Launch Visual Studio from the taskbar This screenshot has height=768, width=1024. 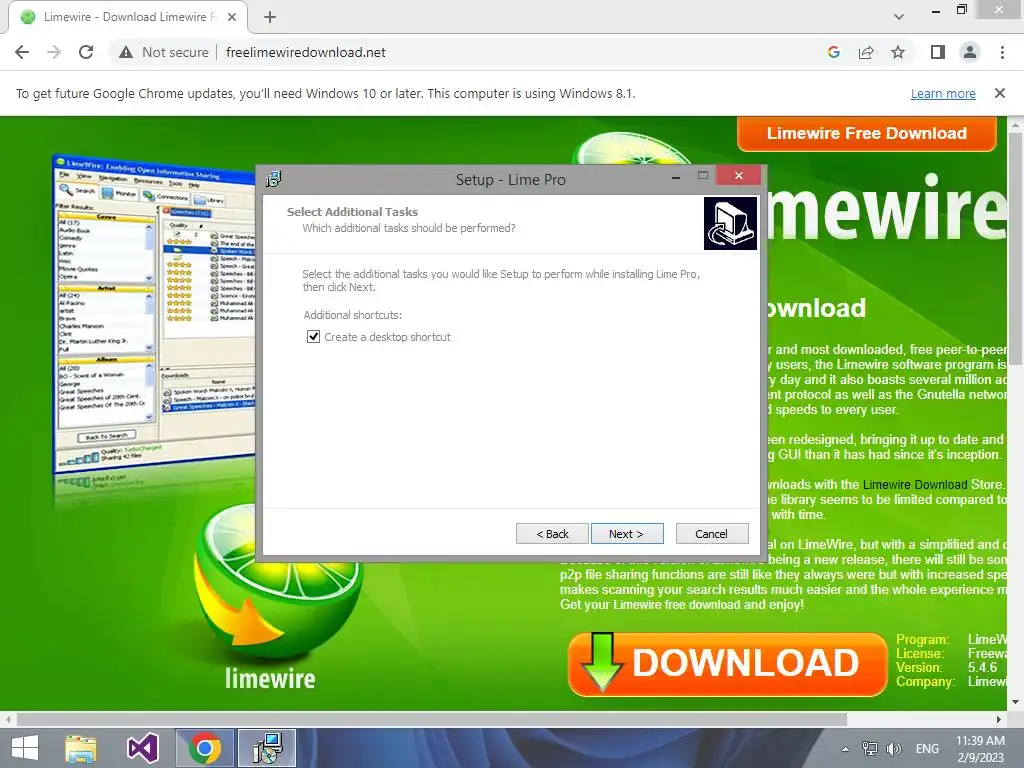142,748
